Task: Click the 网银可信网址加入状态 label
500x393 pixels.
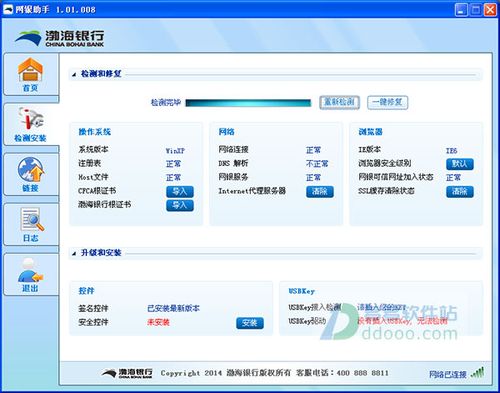Action: [x=396, y=177]
